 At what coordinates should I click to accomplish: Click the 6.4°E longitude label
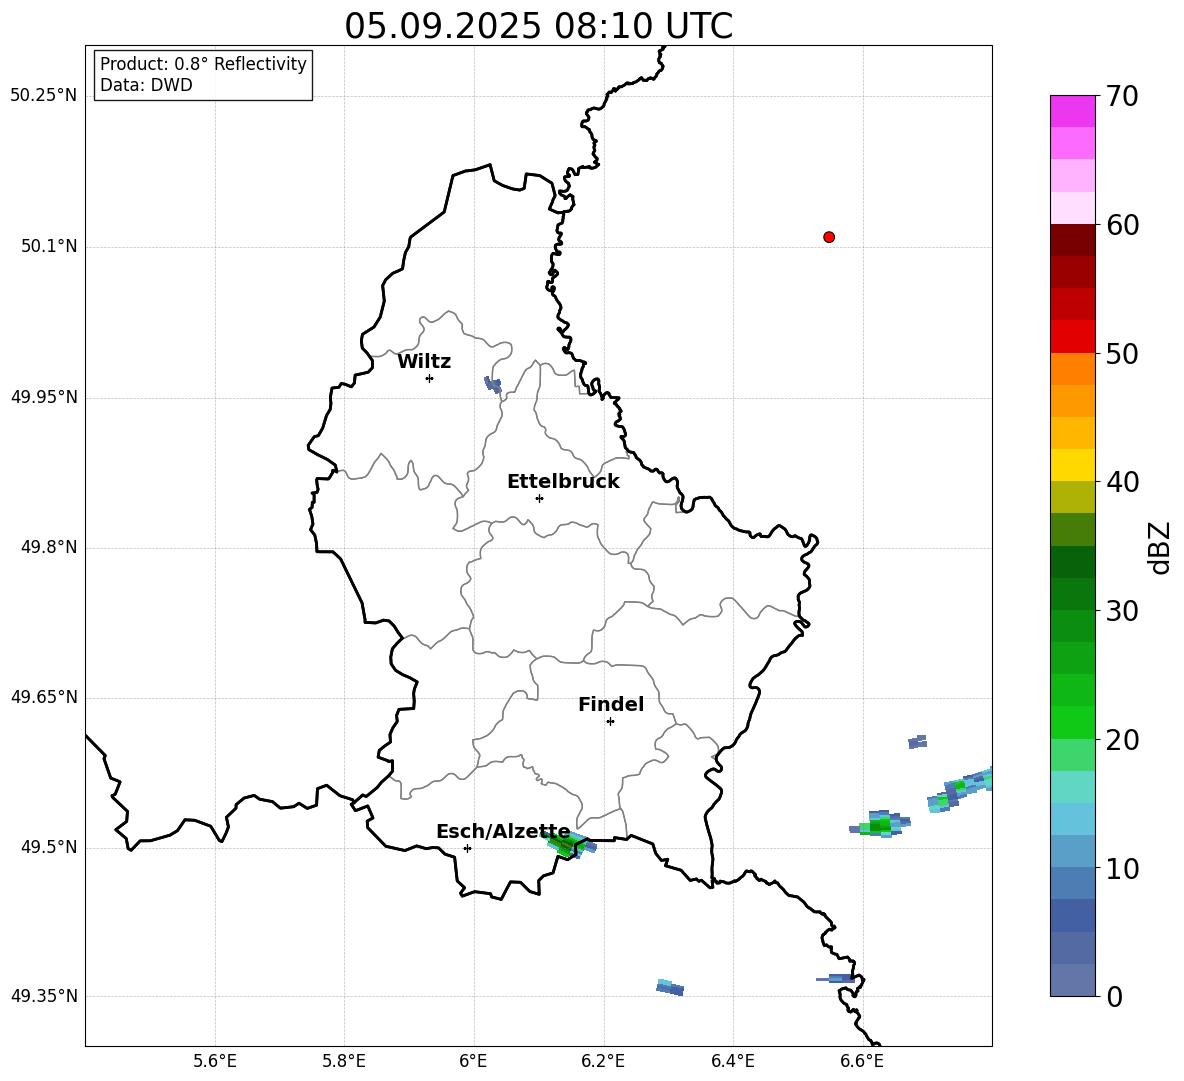(732, 1061)
